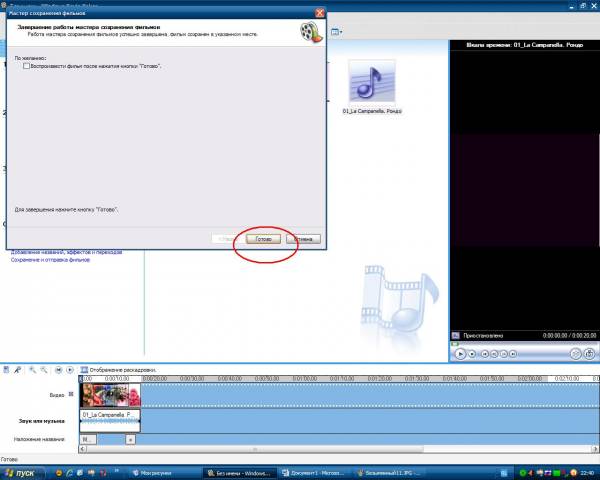This screenshot has height=480, width=600.
Task: Launch Internet Explorer from quick launch
Action: (70, 473)
